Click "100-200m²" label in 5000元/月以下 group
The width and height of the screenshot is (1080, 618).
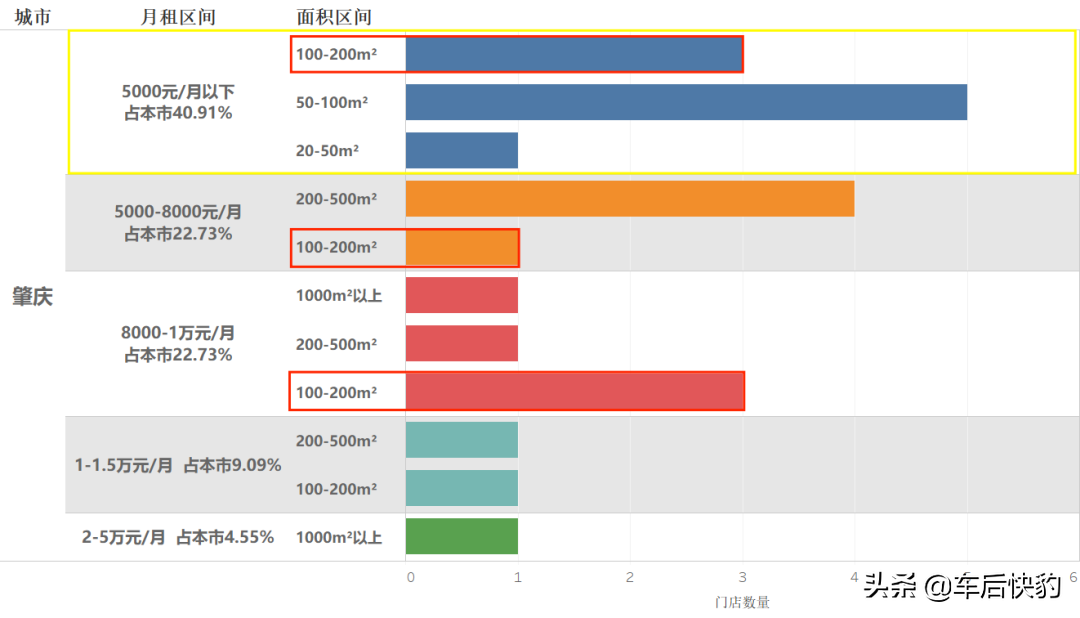coord(336,54)
